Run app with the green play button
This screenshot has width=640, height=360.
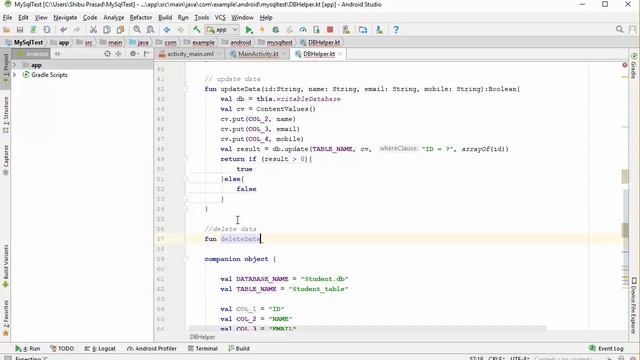(x=249, y=30)
